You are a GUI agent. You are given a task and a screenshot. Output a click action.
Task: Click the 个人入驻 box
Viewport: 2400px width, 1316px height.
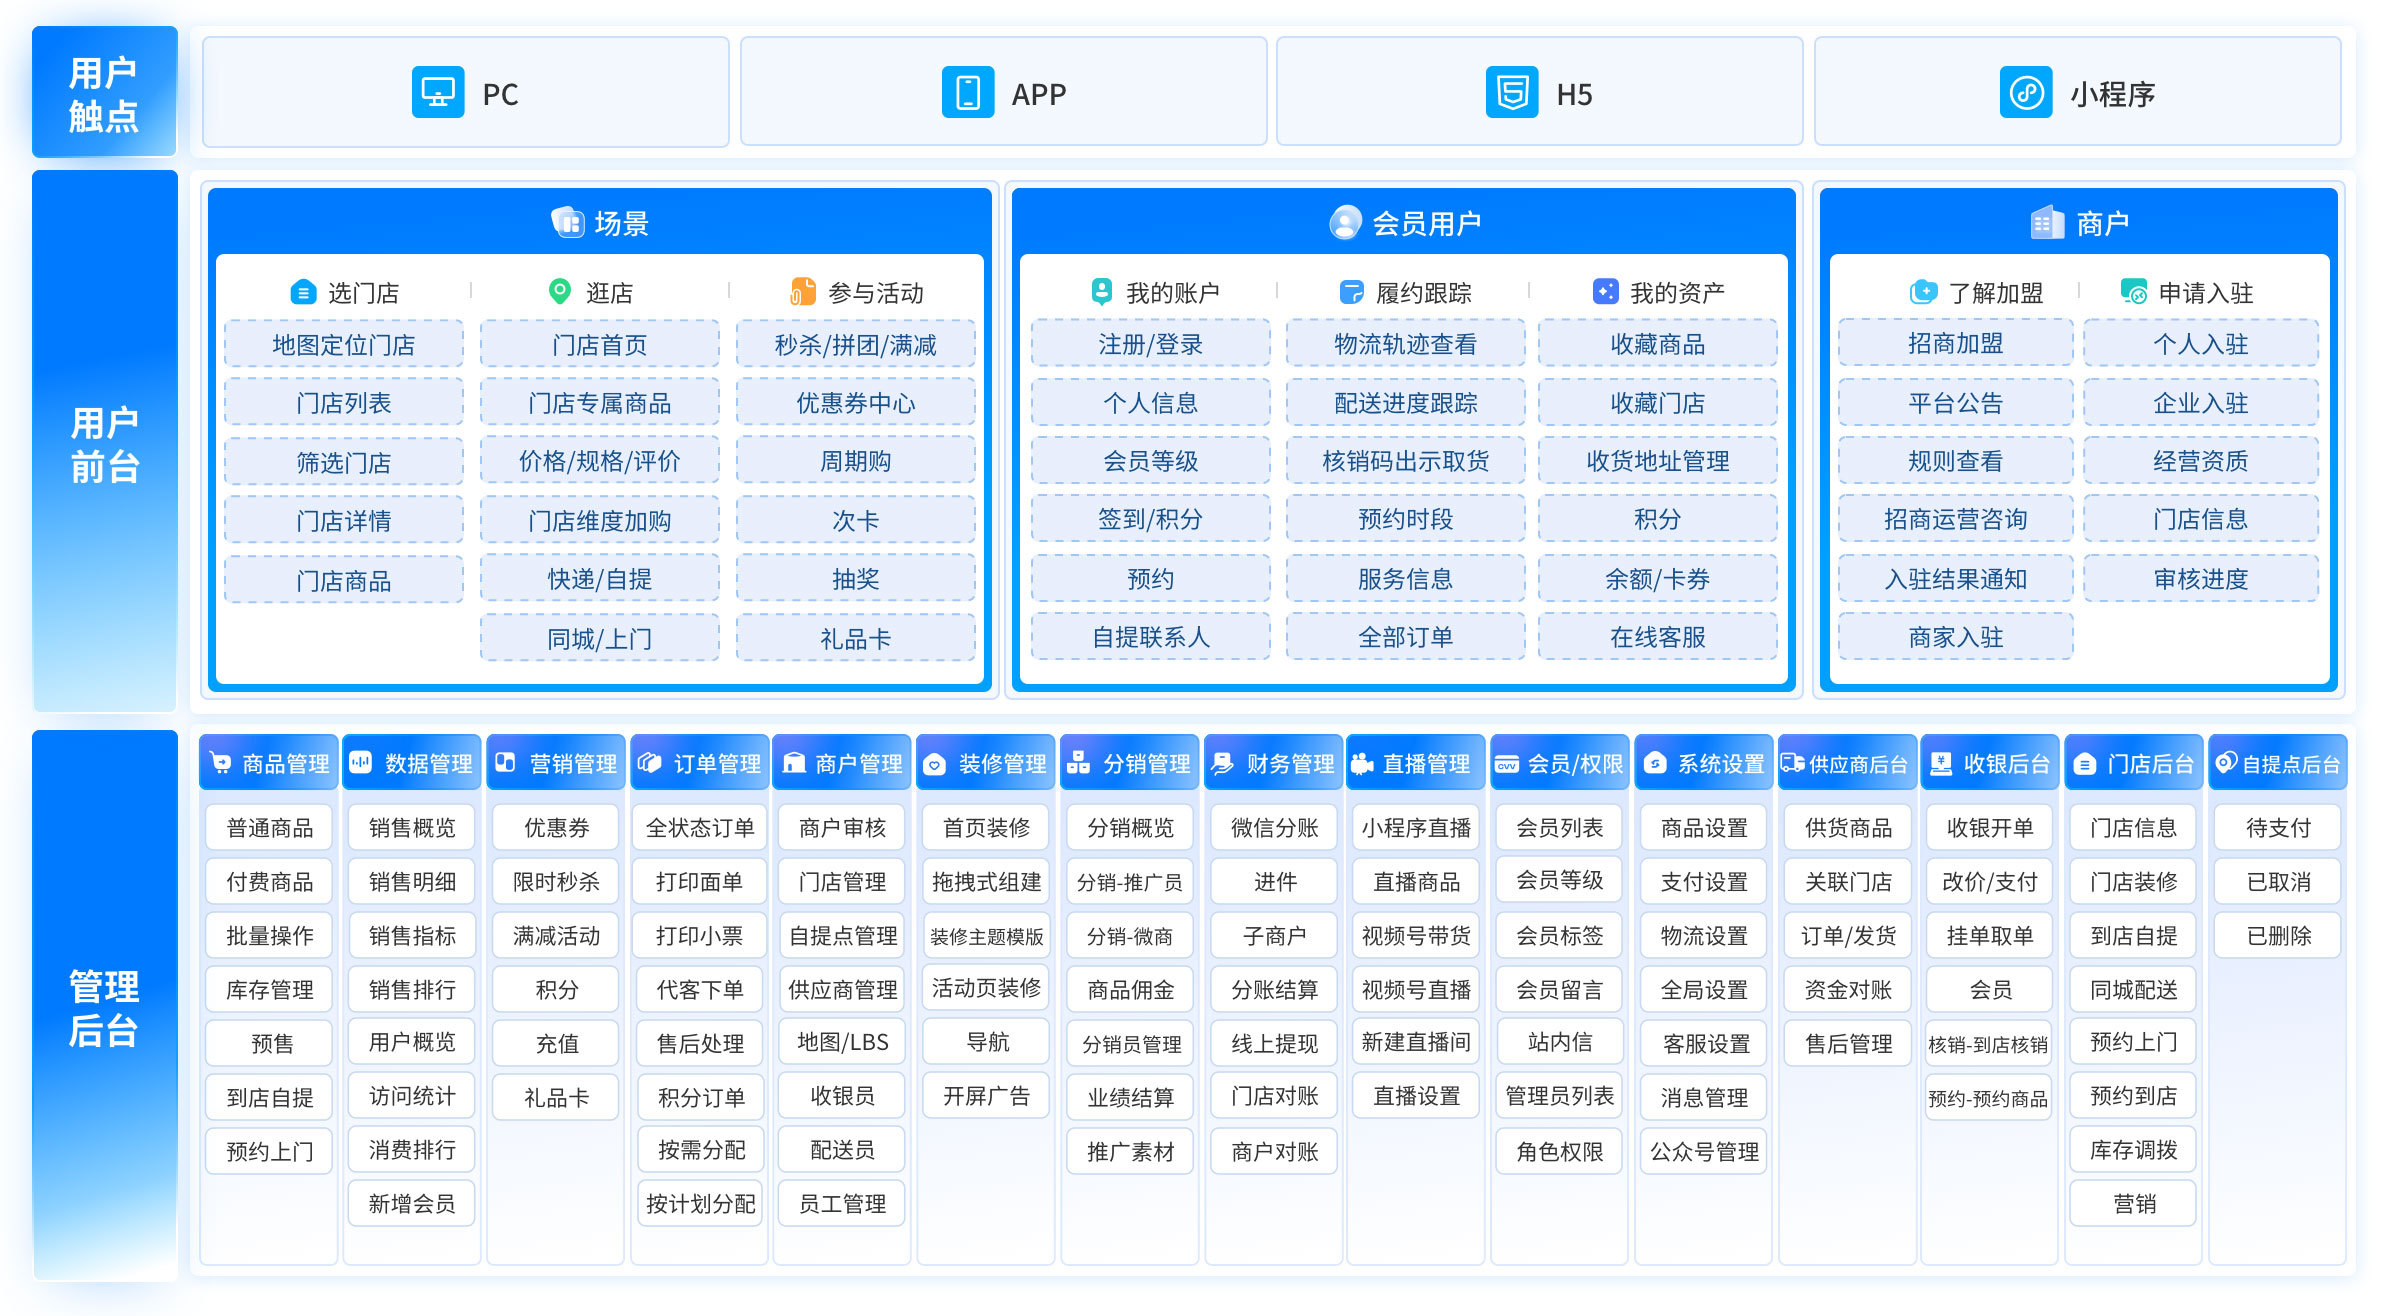(x=2201, y=343)
